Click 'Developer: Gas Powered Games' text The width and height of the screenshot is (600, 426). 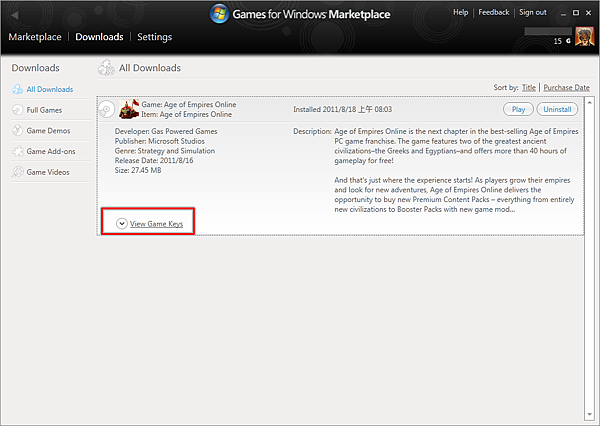(166, 131)
